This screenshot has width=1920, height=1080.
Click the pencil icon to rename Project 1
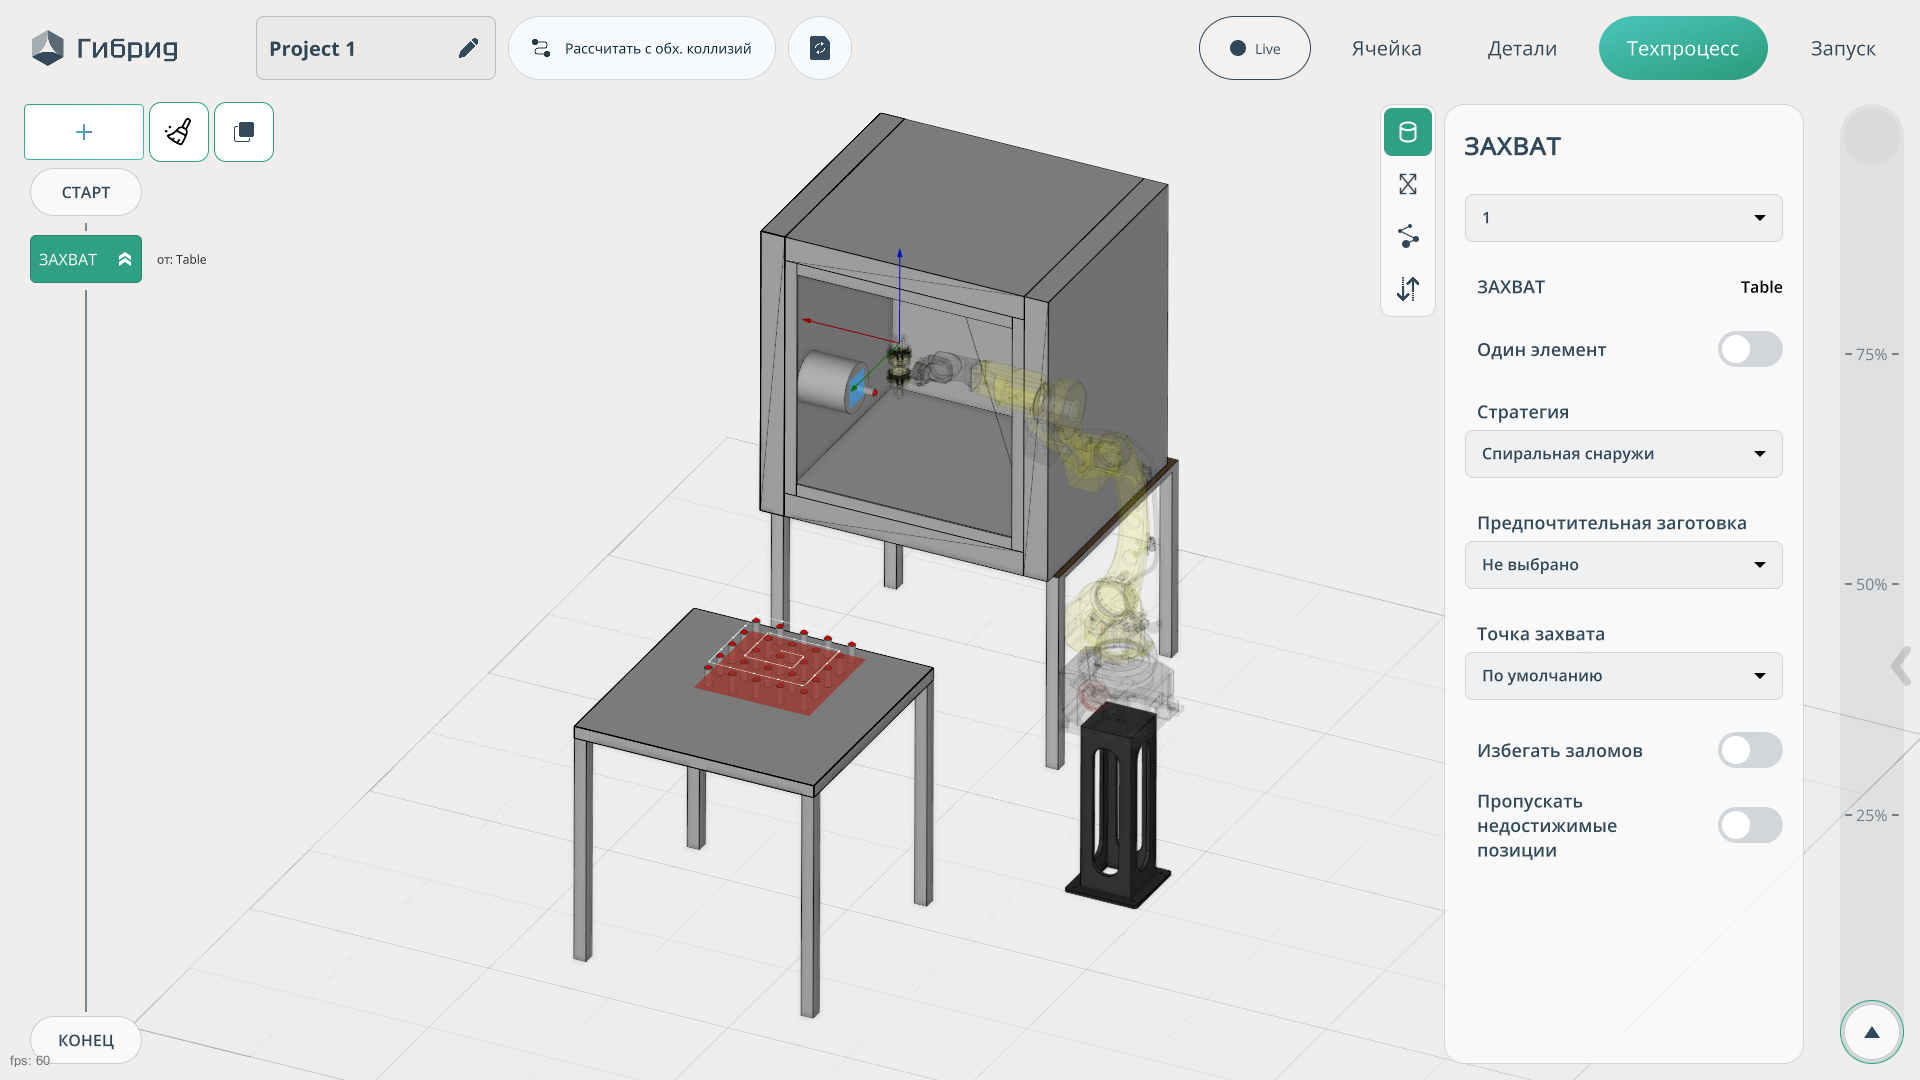click(468, 48)
